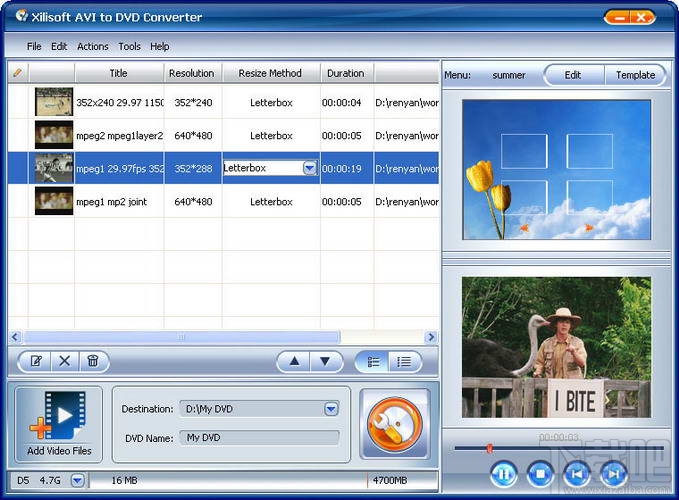Switch to plain list view icon
This screenshot has width=679, height=500.
(x=404, y=361)
